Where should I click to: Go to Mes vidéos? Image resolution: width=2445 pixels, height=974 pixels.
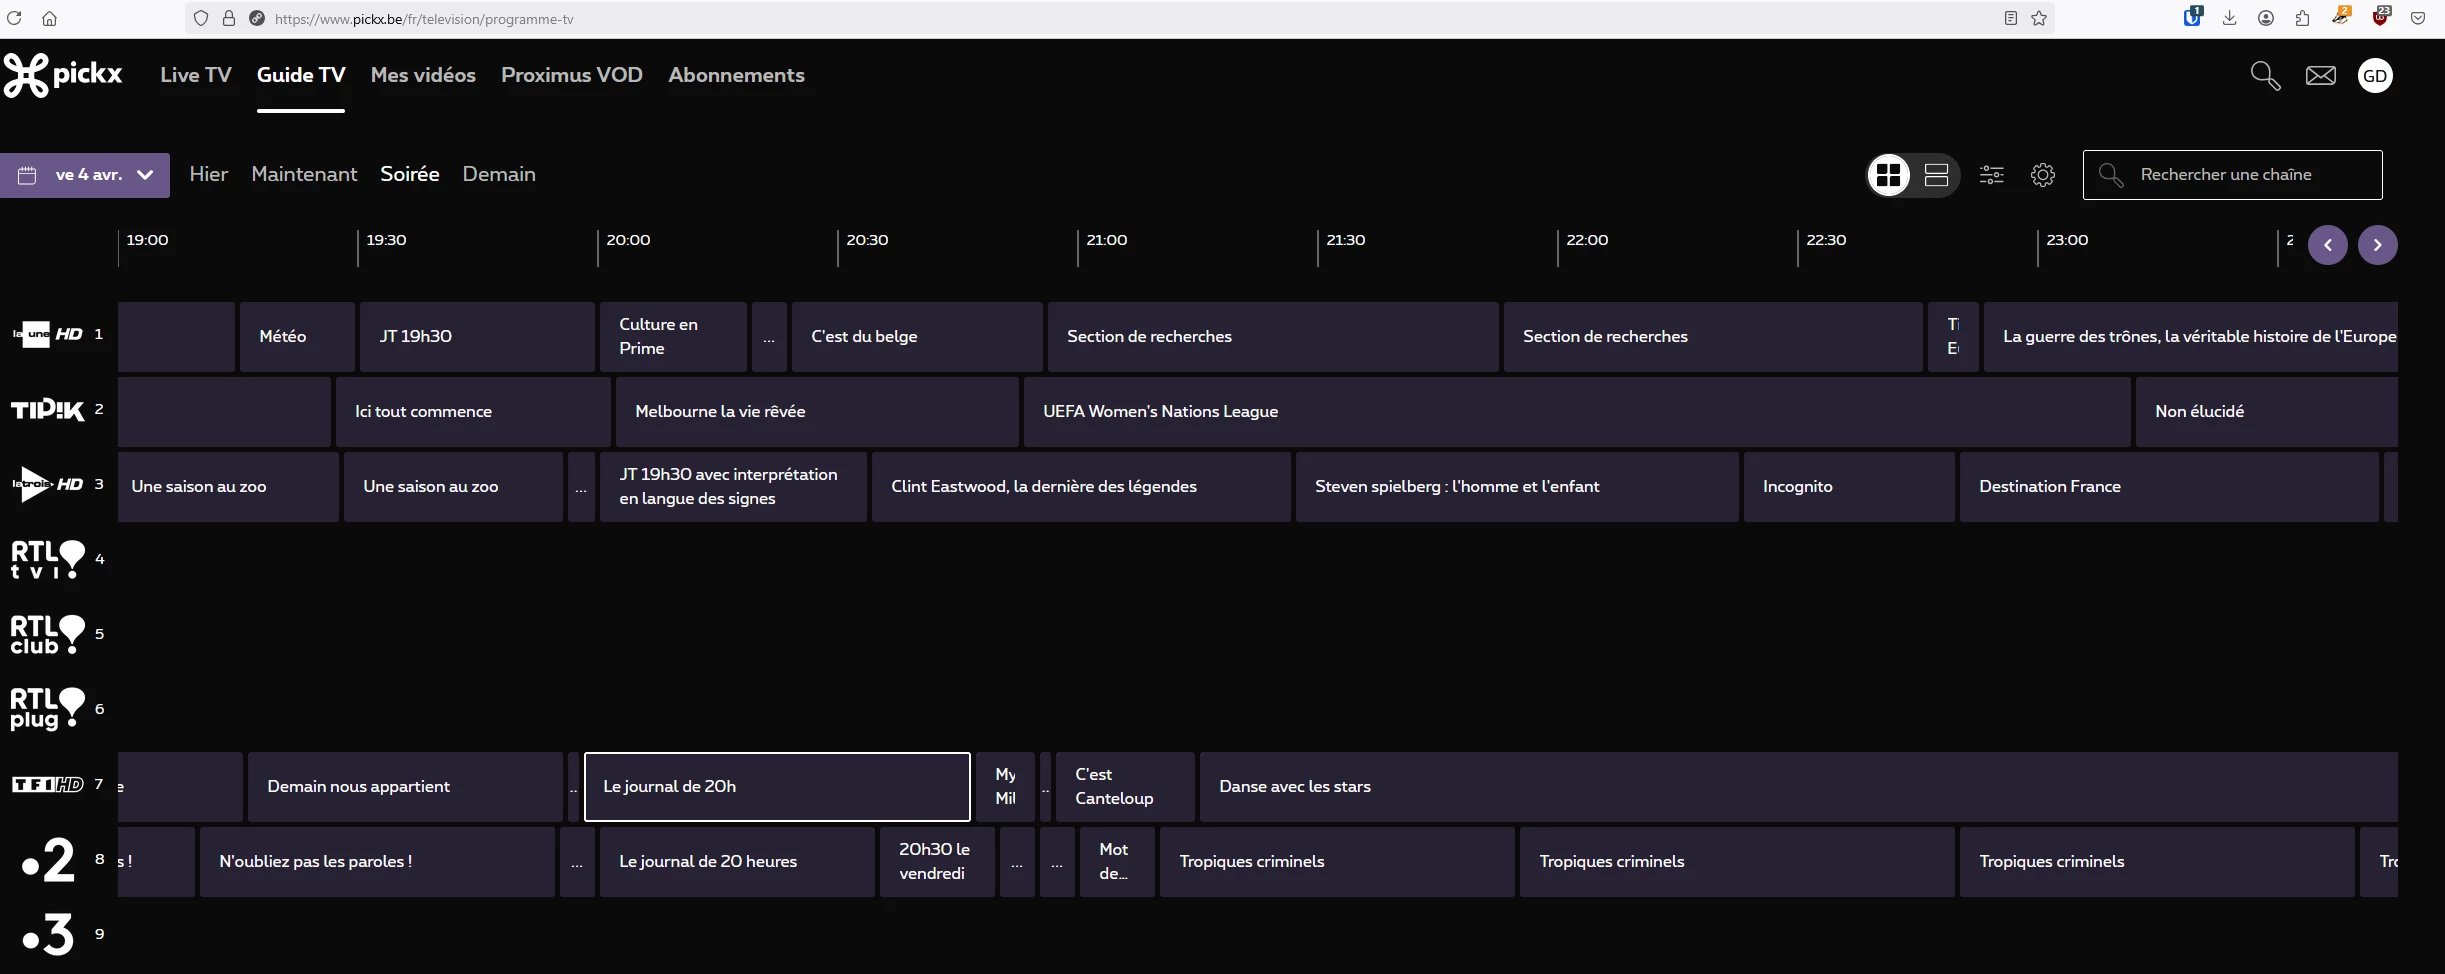pyautogui.click(x=423, y=75)
